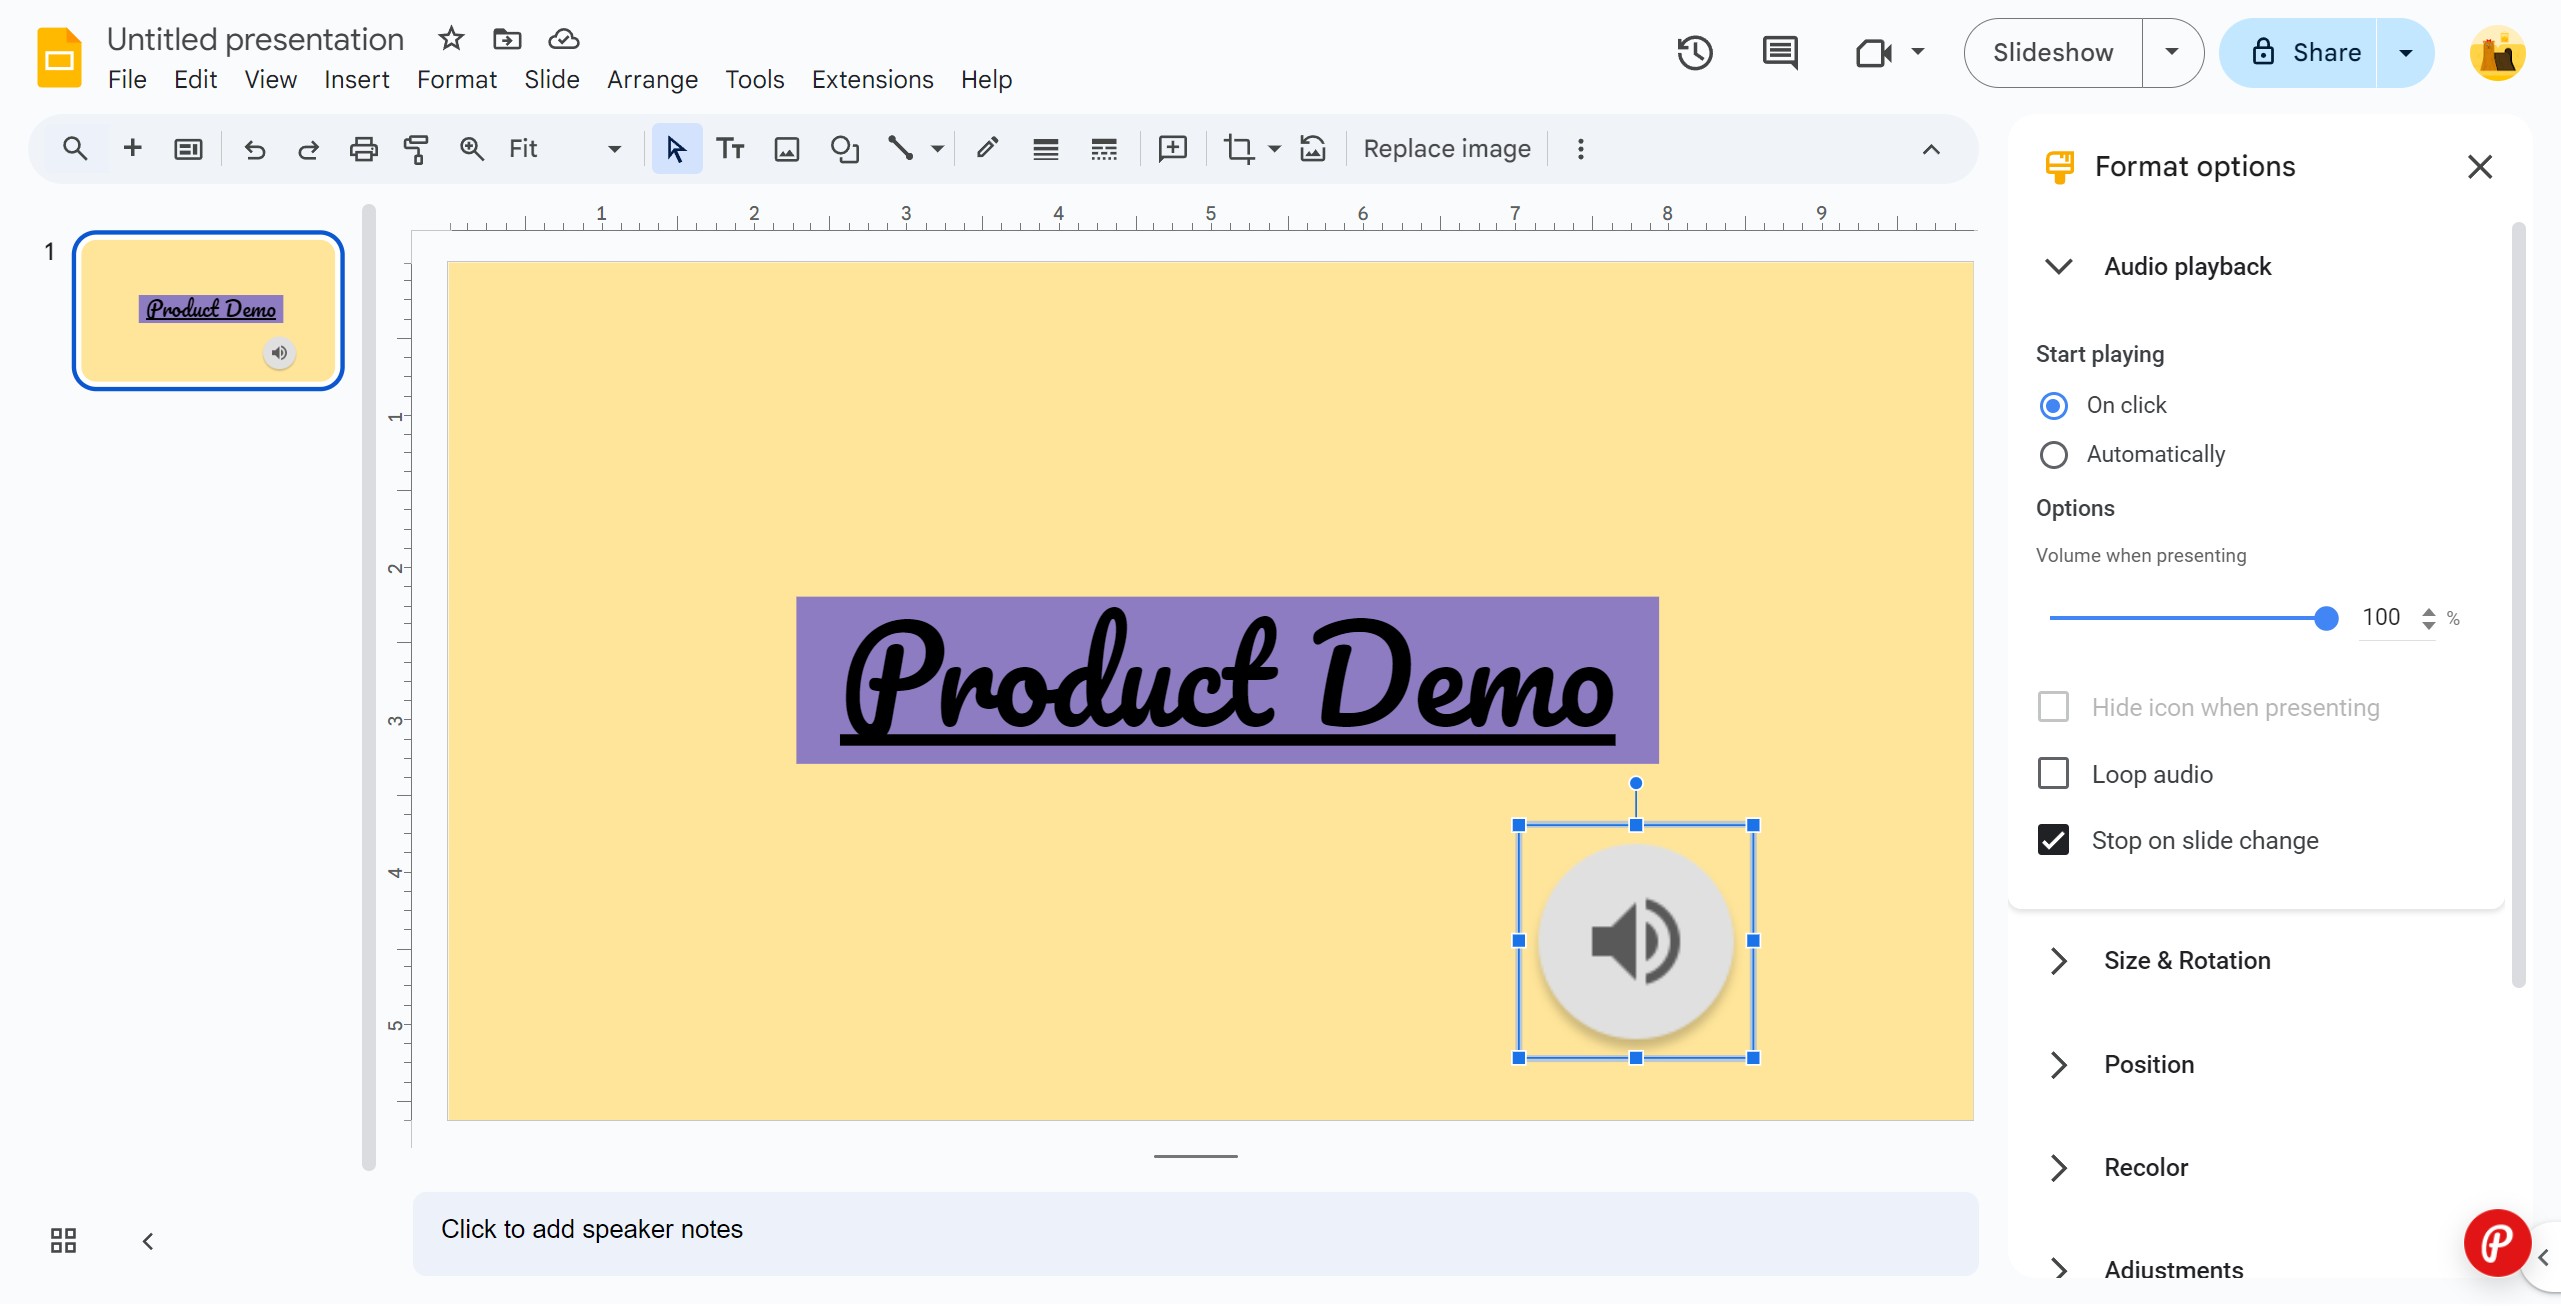Click the volume percentage input field
Image resolution: width=2561 pixels, height=1306 pixels.
point(2383,617)
